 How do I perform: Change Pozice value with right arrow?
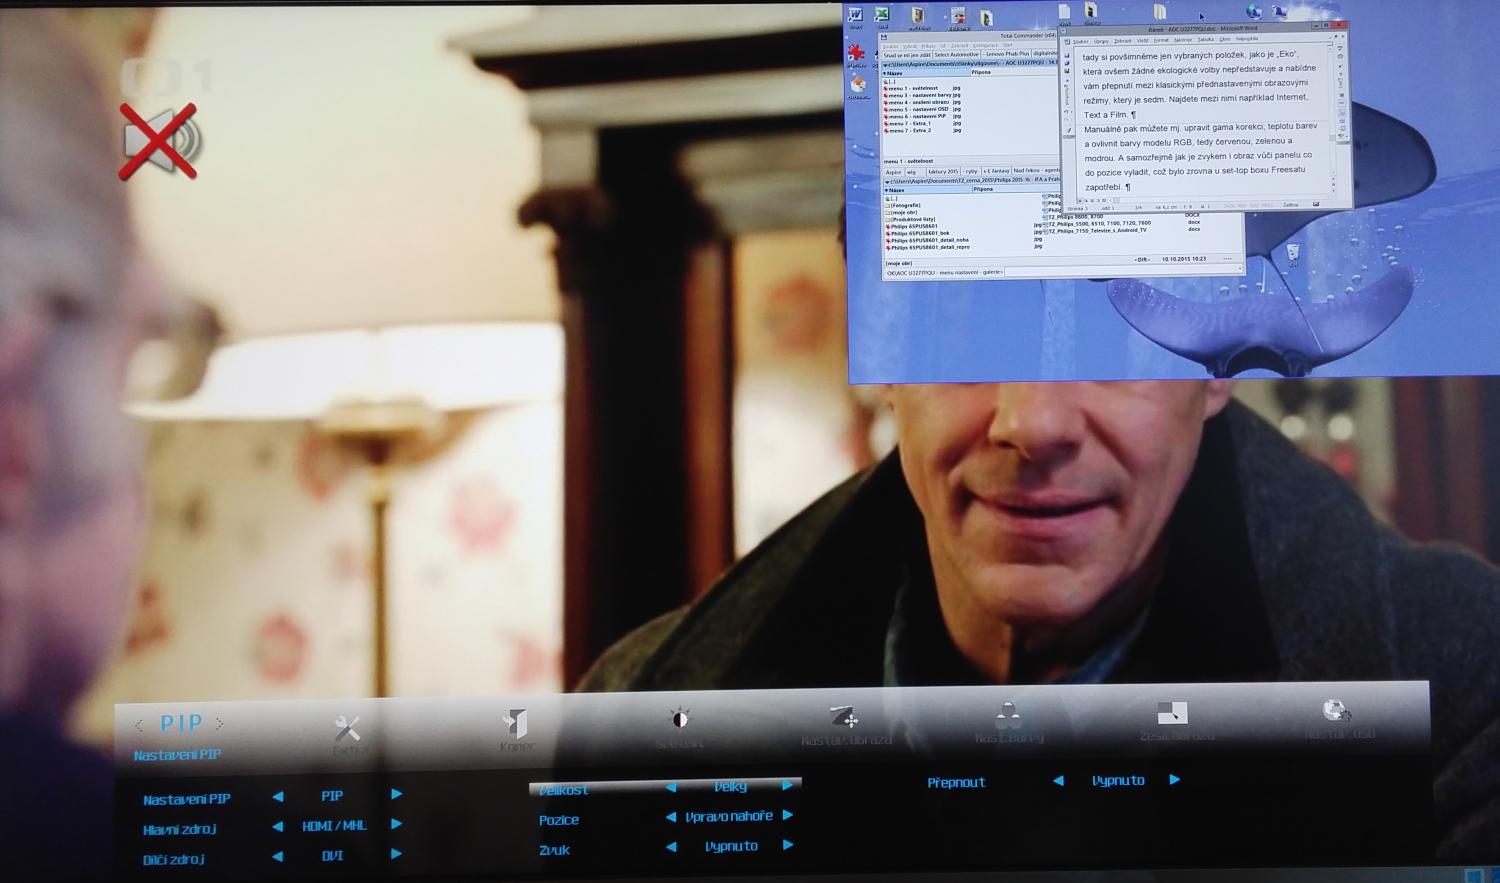click(x=788, y=815)
